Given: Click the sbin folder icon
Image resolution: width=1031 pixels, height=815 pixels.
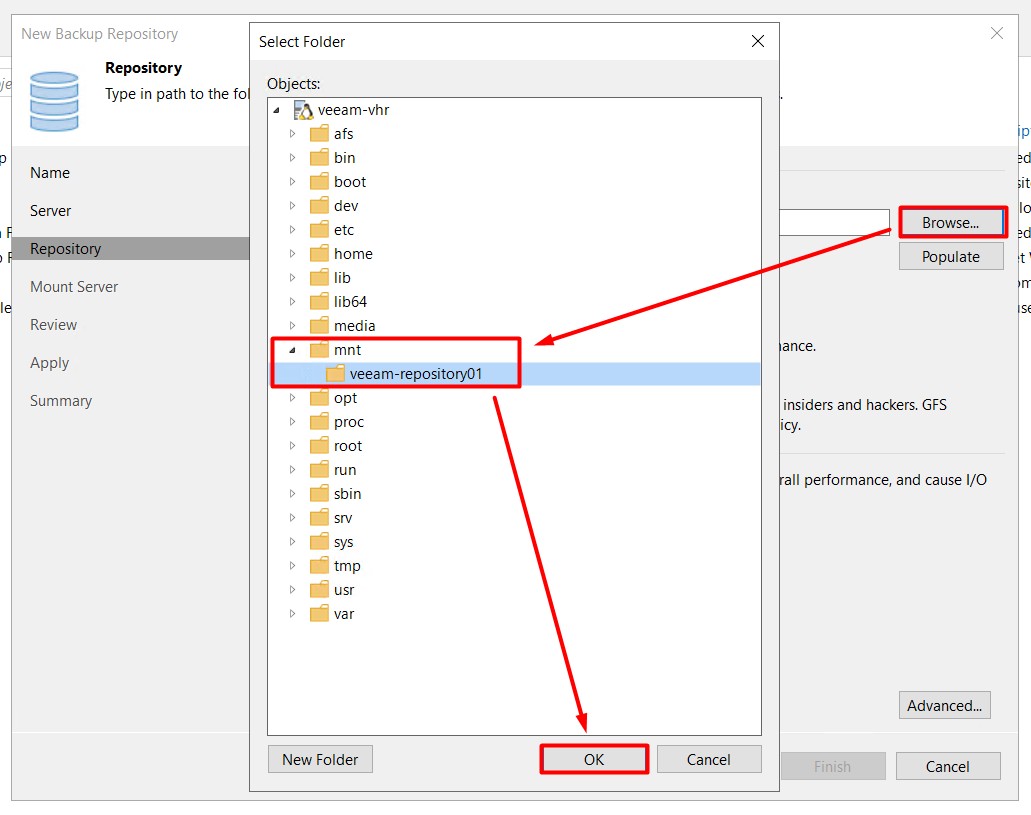Looking at the screenshot, I should (x=320, y=494).
